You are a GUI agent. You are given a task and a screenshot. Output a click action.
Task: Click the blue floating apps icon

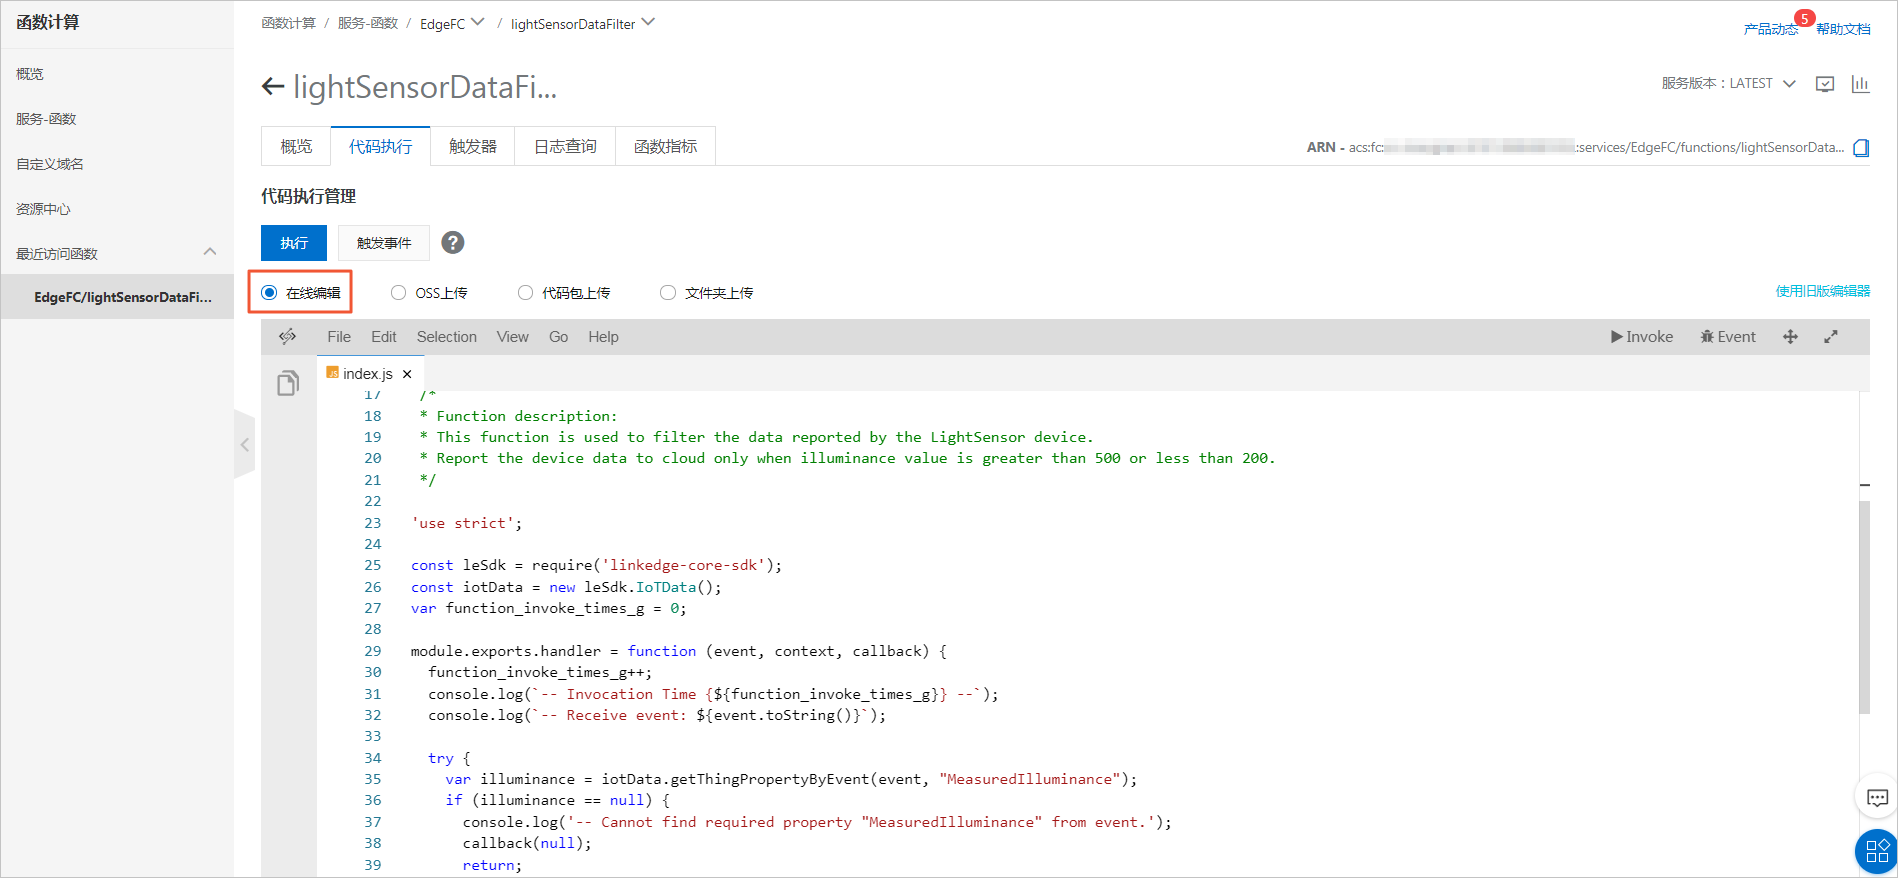point(1877,851)
